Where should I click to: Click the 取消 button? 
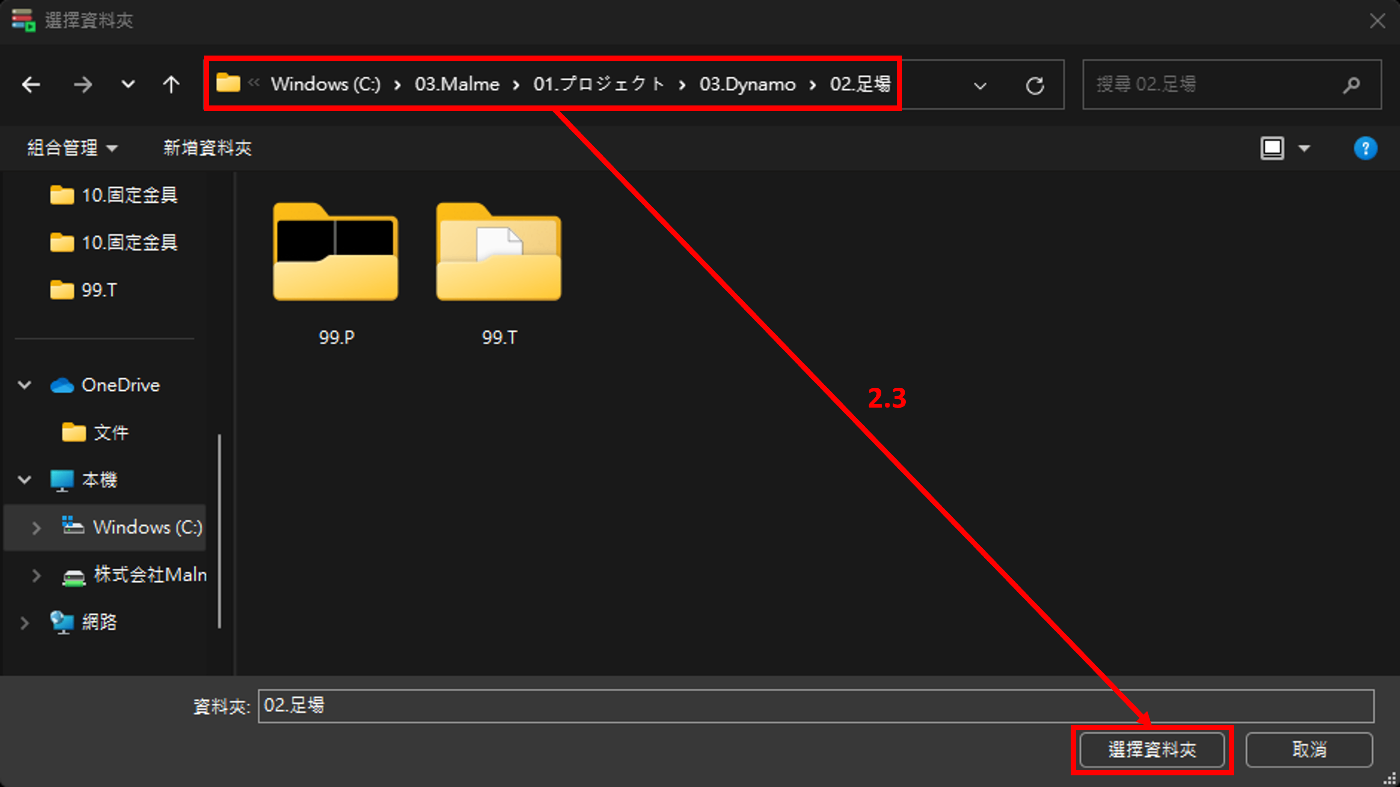tap(1309, 749)
